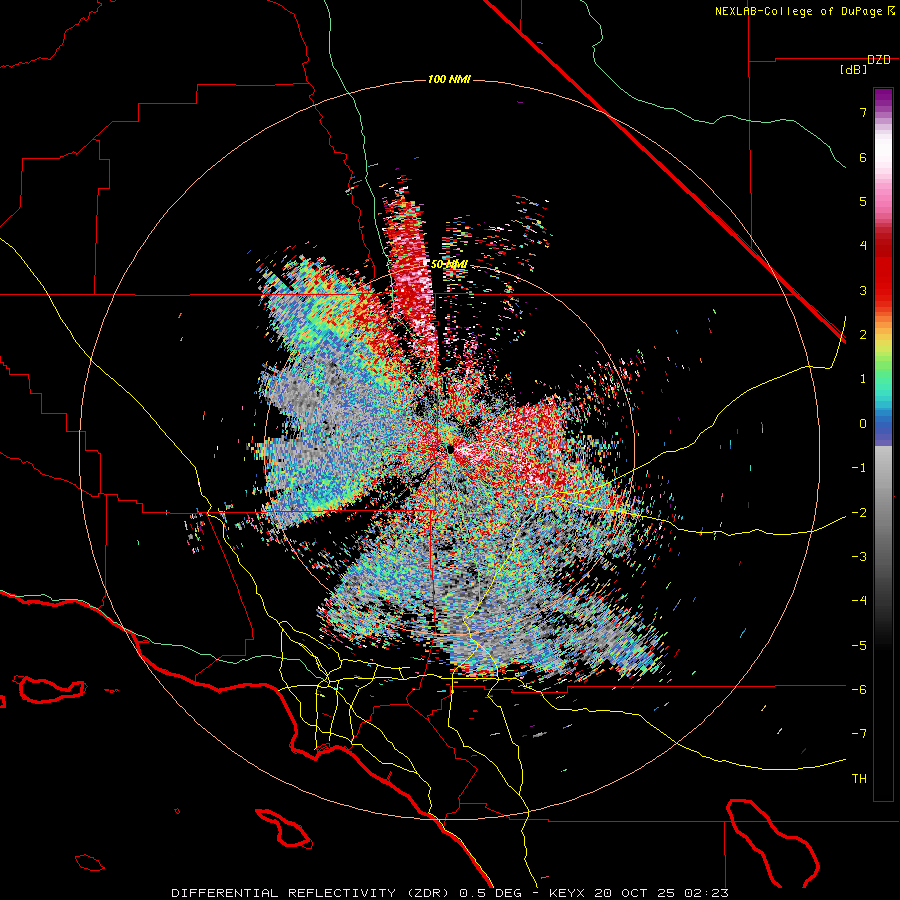Click the [dB] units label
The height and width of the screenshot is (900, 900).
coord(854,69)
